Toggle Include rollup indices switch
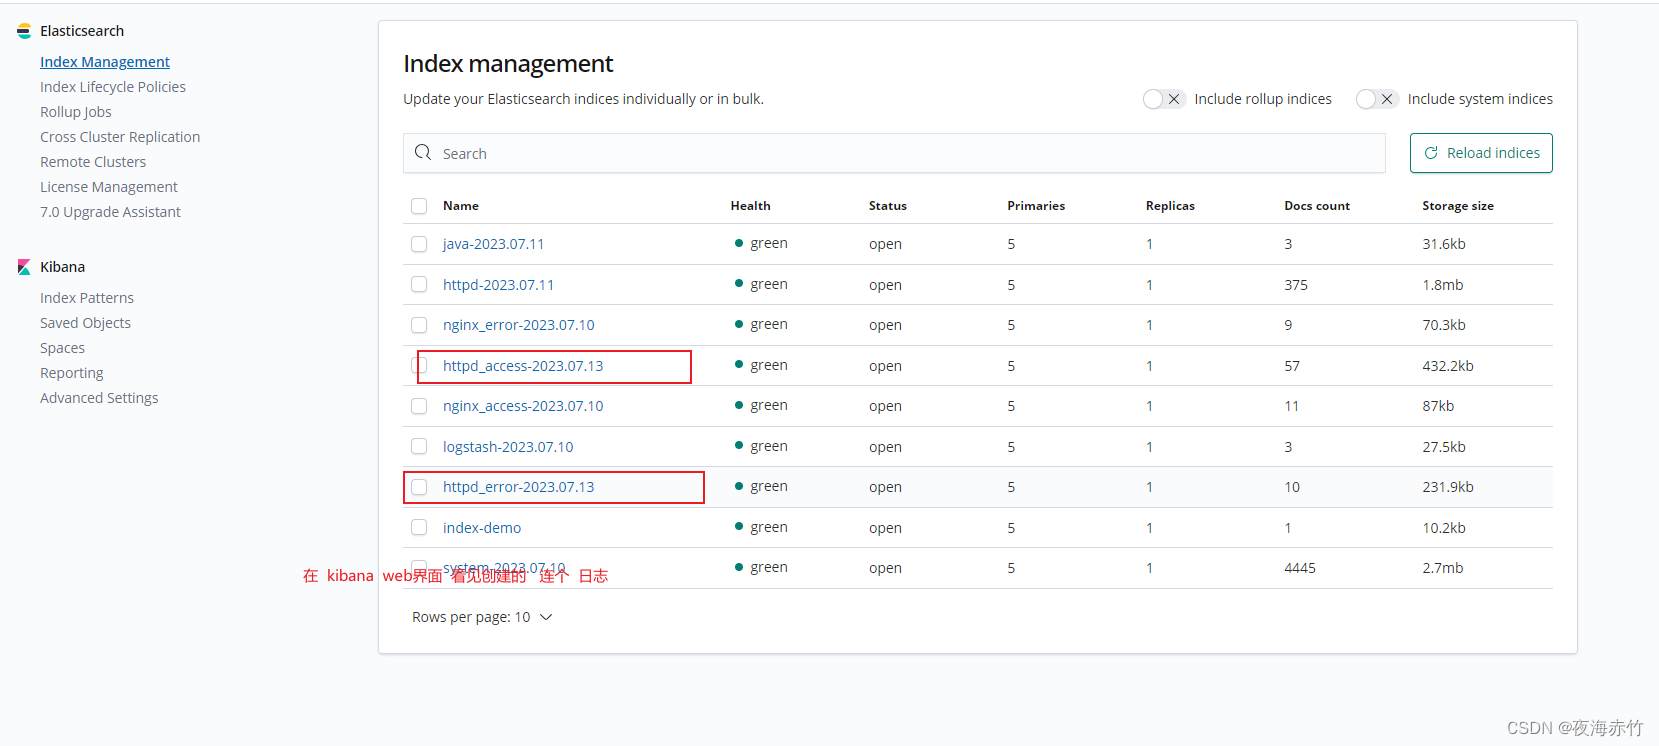The image size is (1659, 746). [1165, 99]
